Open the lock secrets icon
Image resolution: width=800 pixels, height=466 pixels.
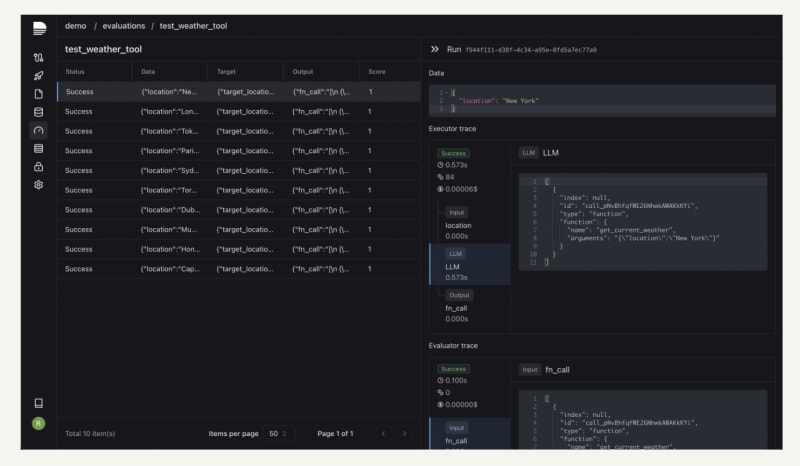click(x=39, y=166)
